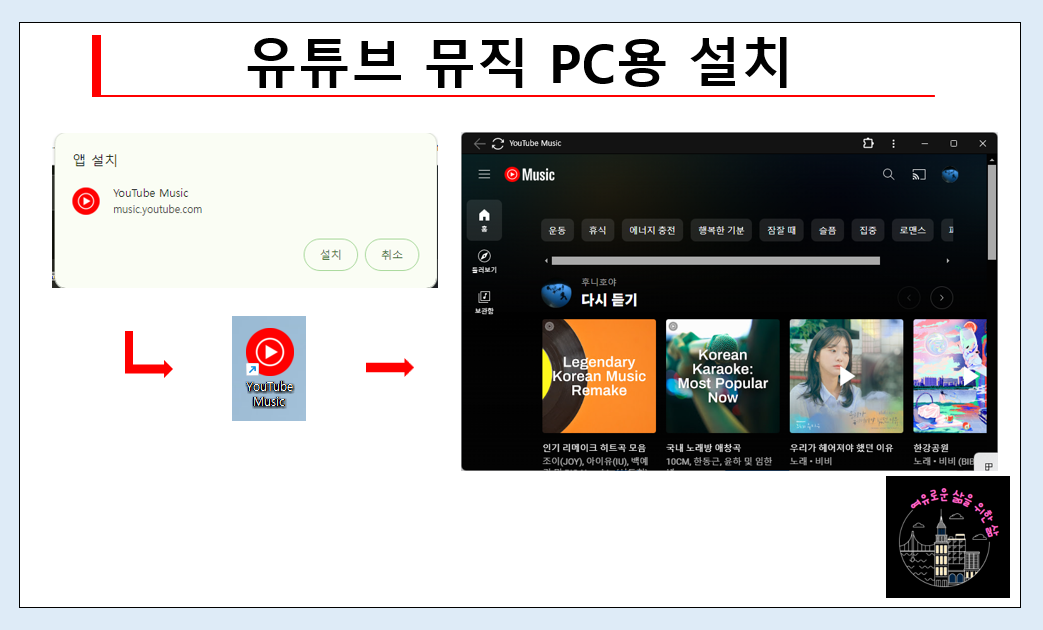Click previous arrow of 다시 듣기 carousel

click(909, 297)
